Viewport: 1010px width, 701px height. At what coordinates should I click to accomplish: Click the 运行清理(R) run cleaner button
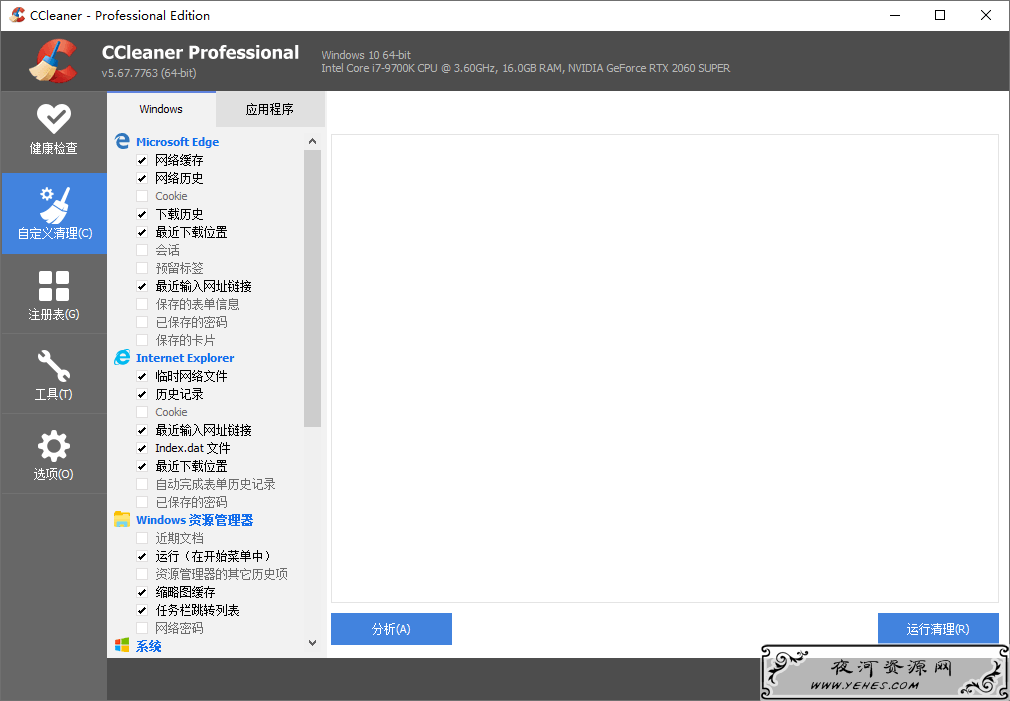coord(938,629)
